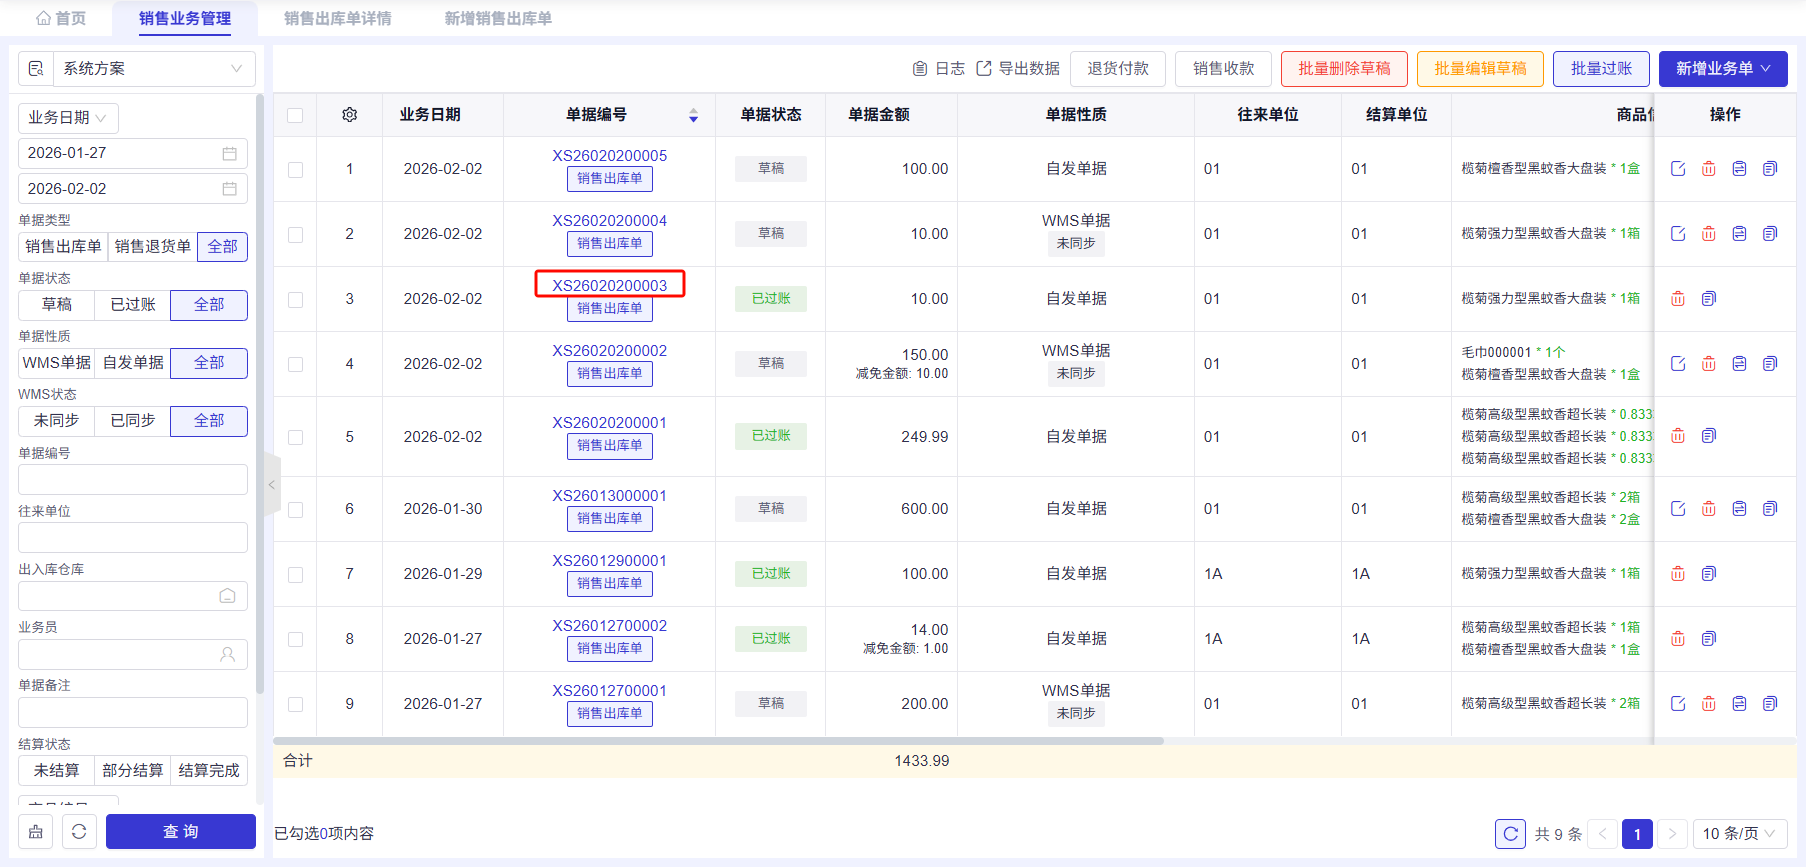Click the 单据编号 filter input field
Image resolution: width=1806 pixels, height=867 pixels.
[133, 480]
